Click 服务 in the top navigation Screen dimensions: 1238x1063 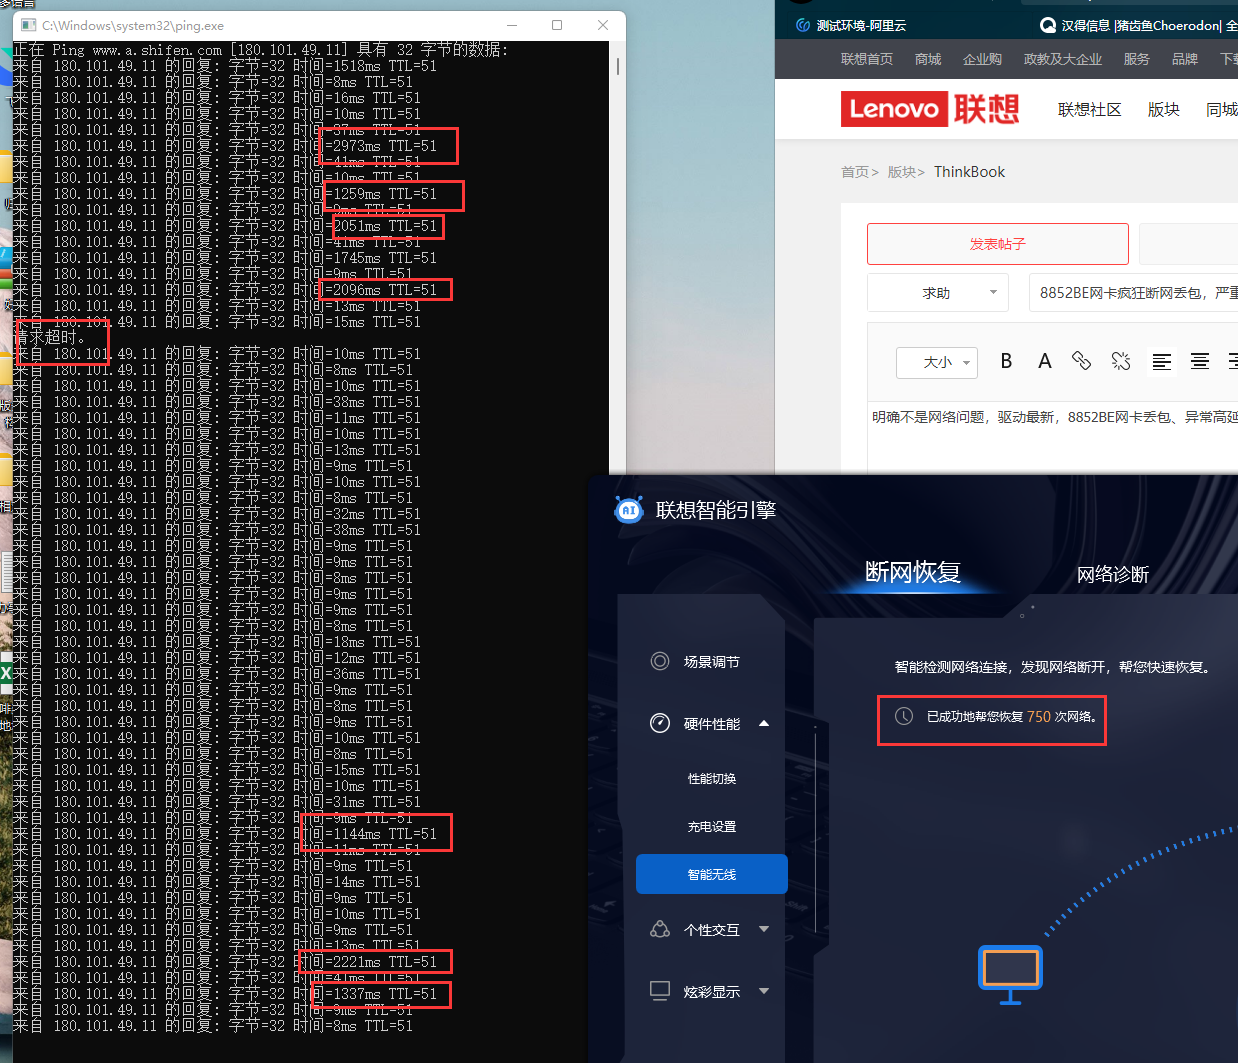point(1137,59)
